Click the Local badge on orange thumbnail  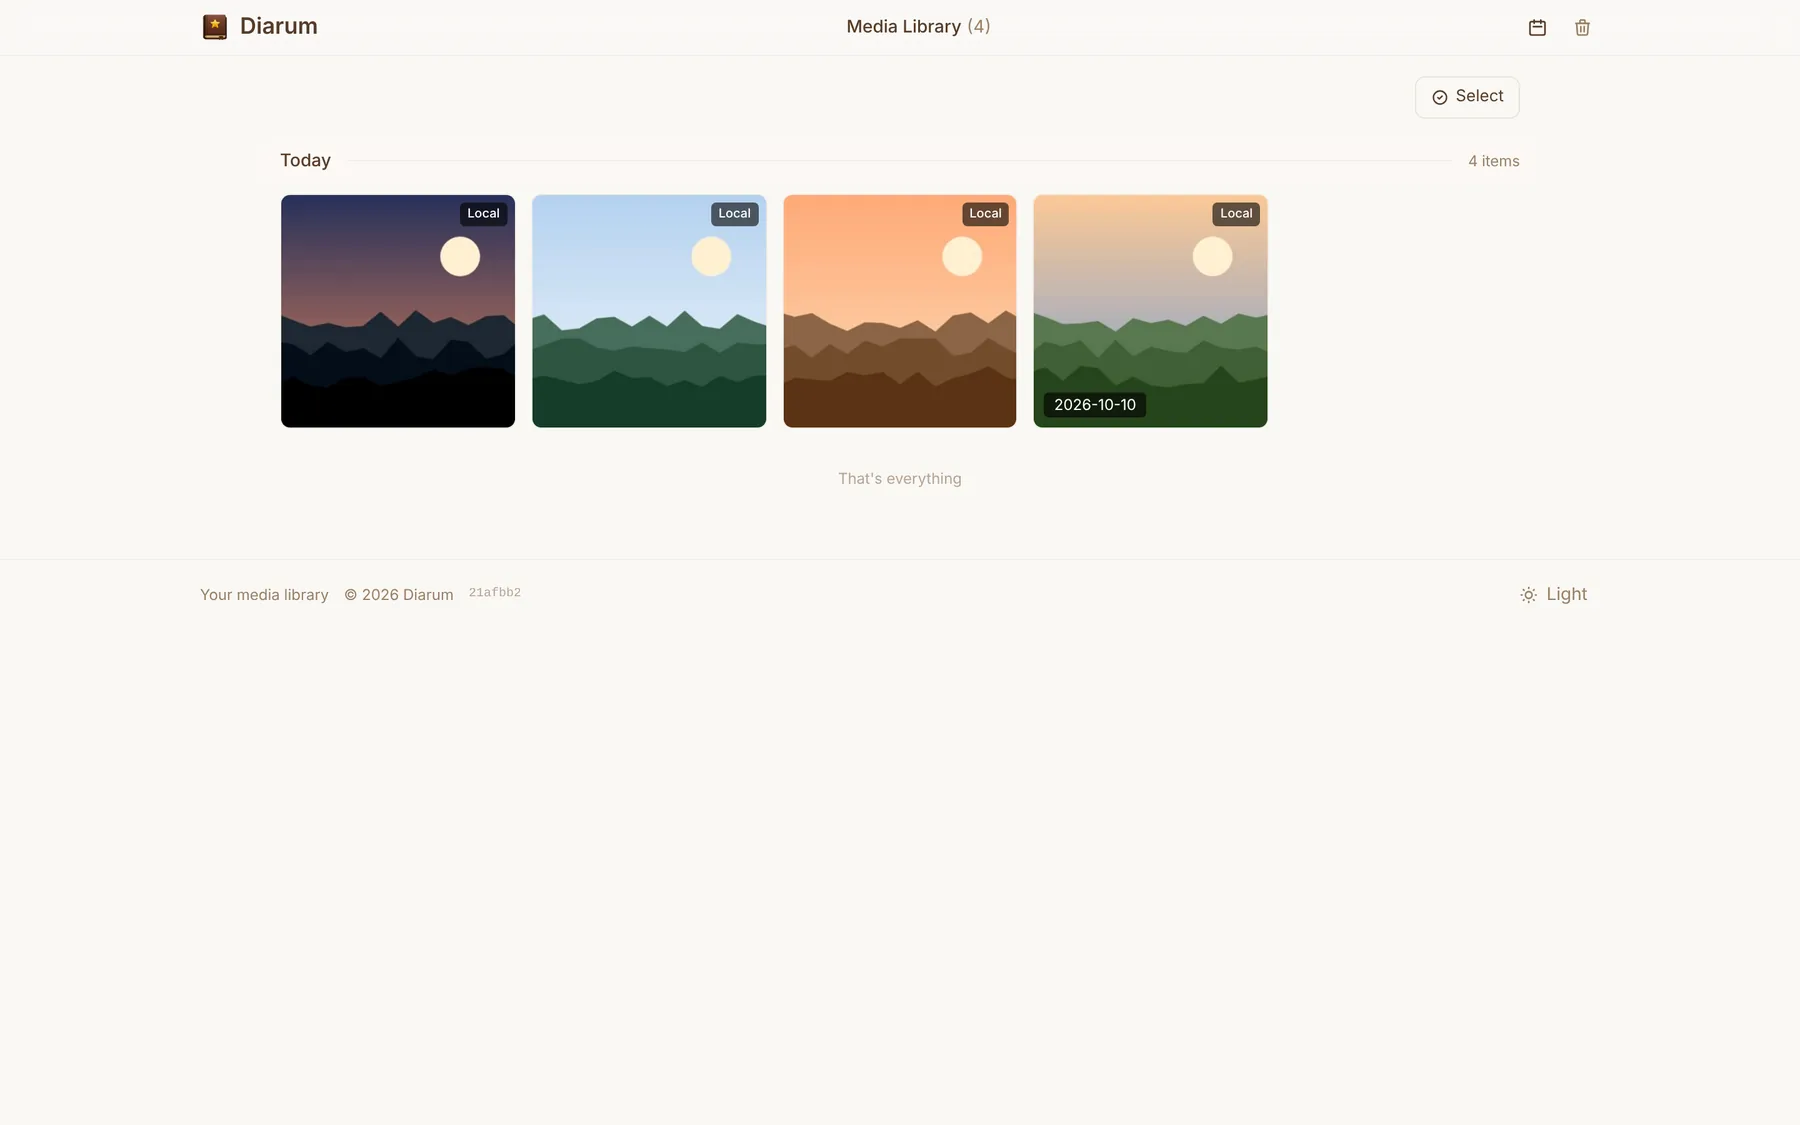click(x=985, y=214)
